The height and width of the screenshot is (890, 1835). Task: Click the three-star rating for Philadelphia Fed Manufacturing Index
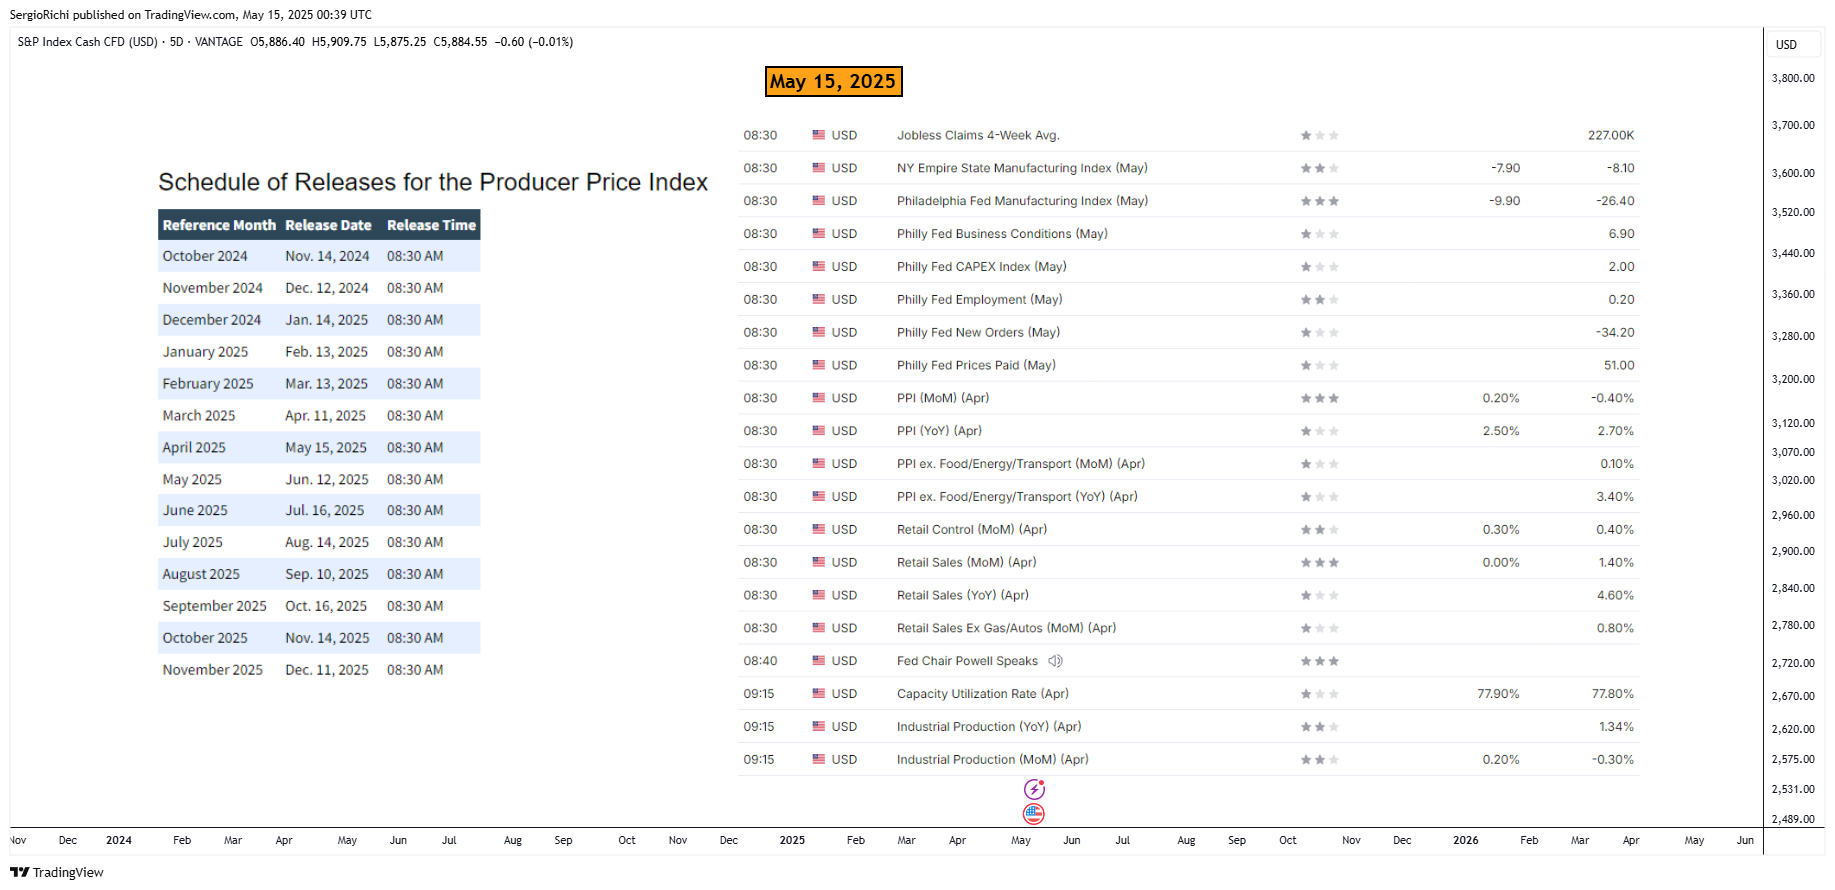(1319, 201)
